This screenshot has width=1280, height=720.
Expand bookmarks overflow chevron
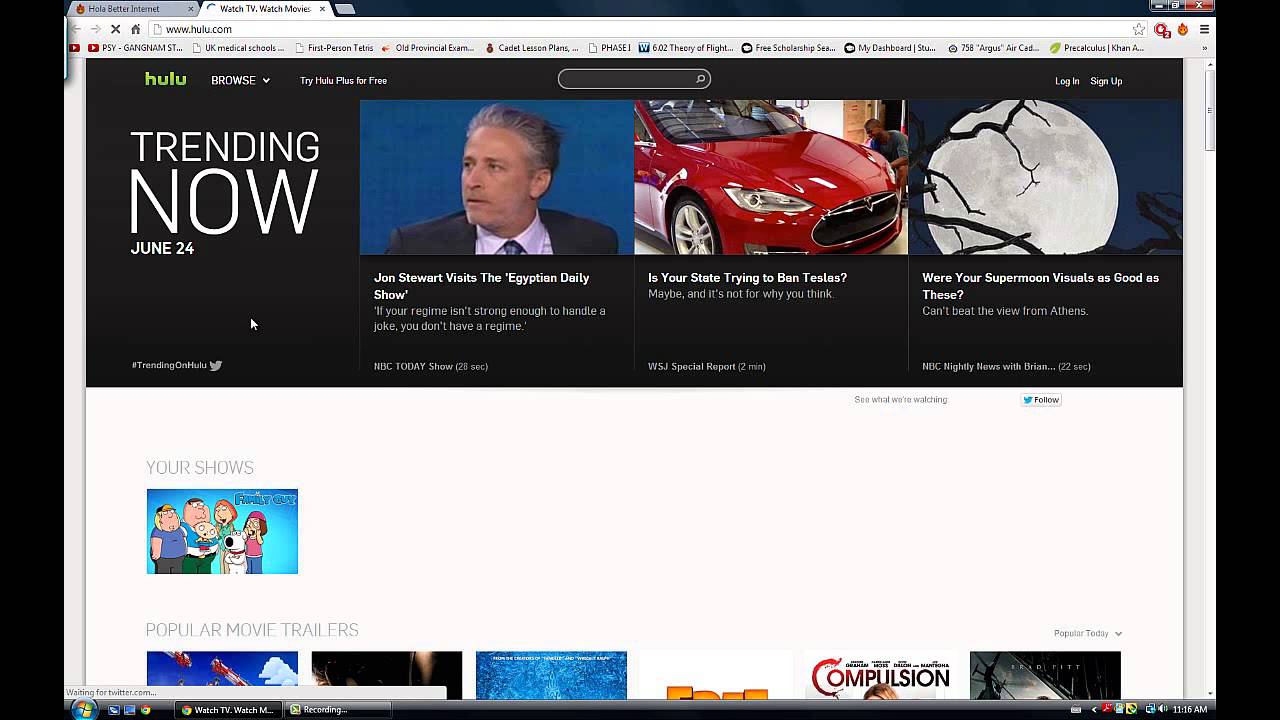[x=1204, y=48]
